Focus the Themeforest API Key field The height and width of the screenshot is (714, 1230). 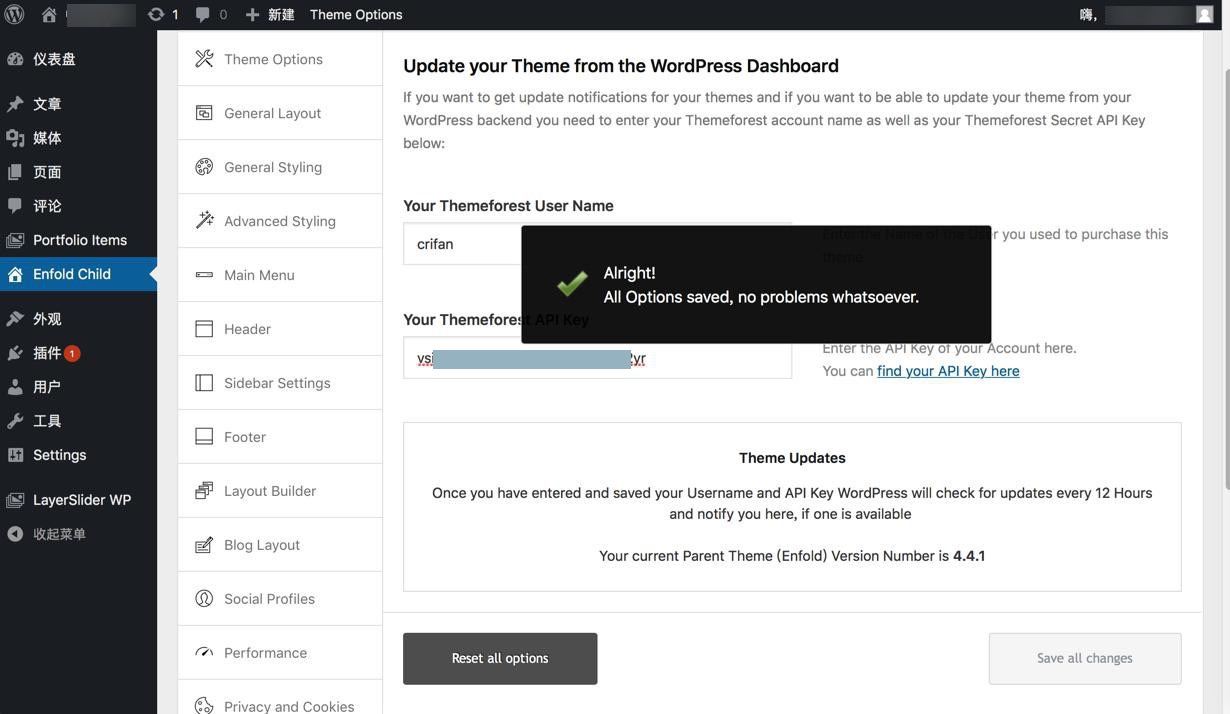coord(597,358)
